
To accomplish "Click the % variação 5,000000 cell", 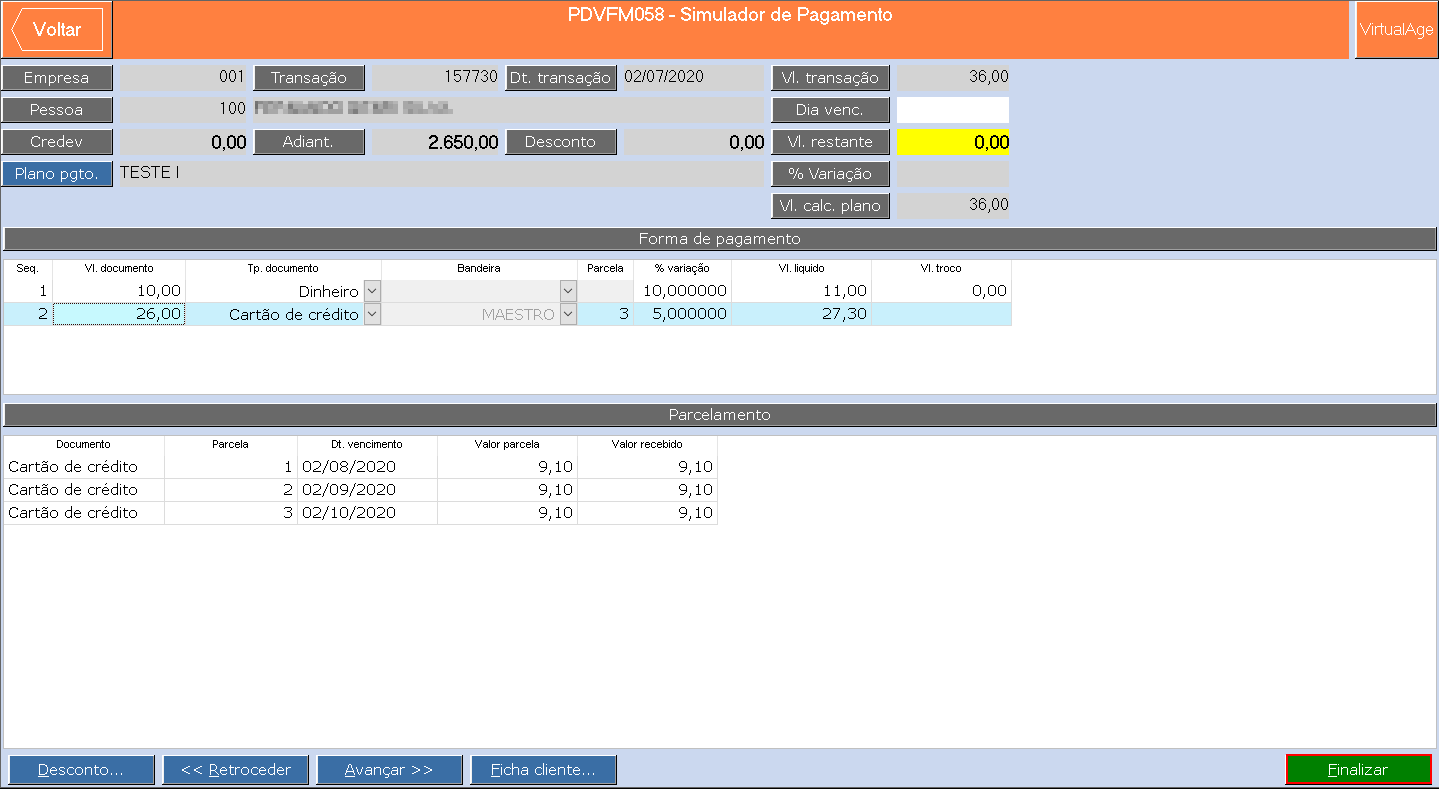I will (x=683, y=314).
